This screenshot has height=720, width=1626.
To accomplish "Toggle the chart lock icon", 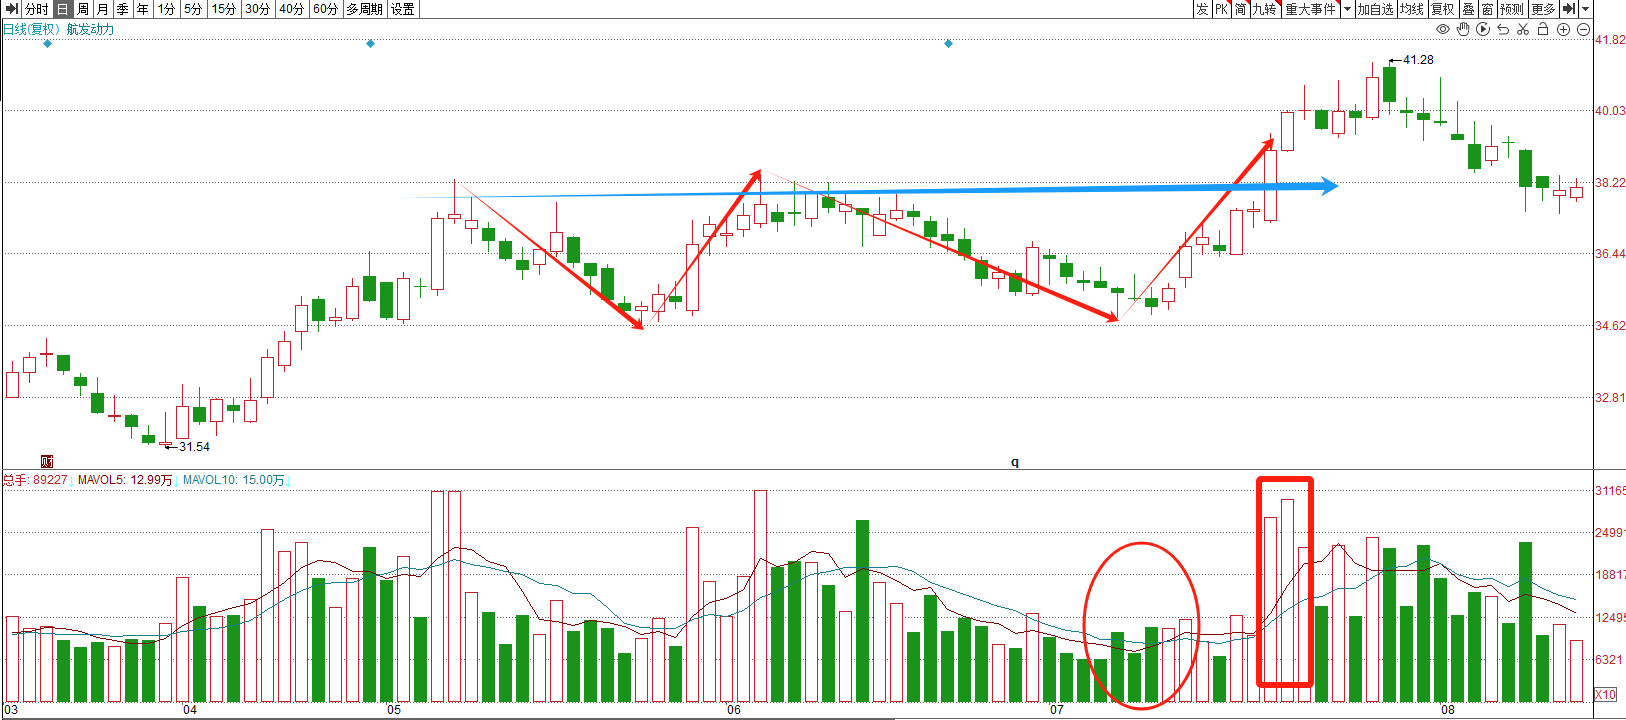I will coord(1543,29).
